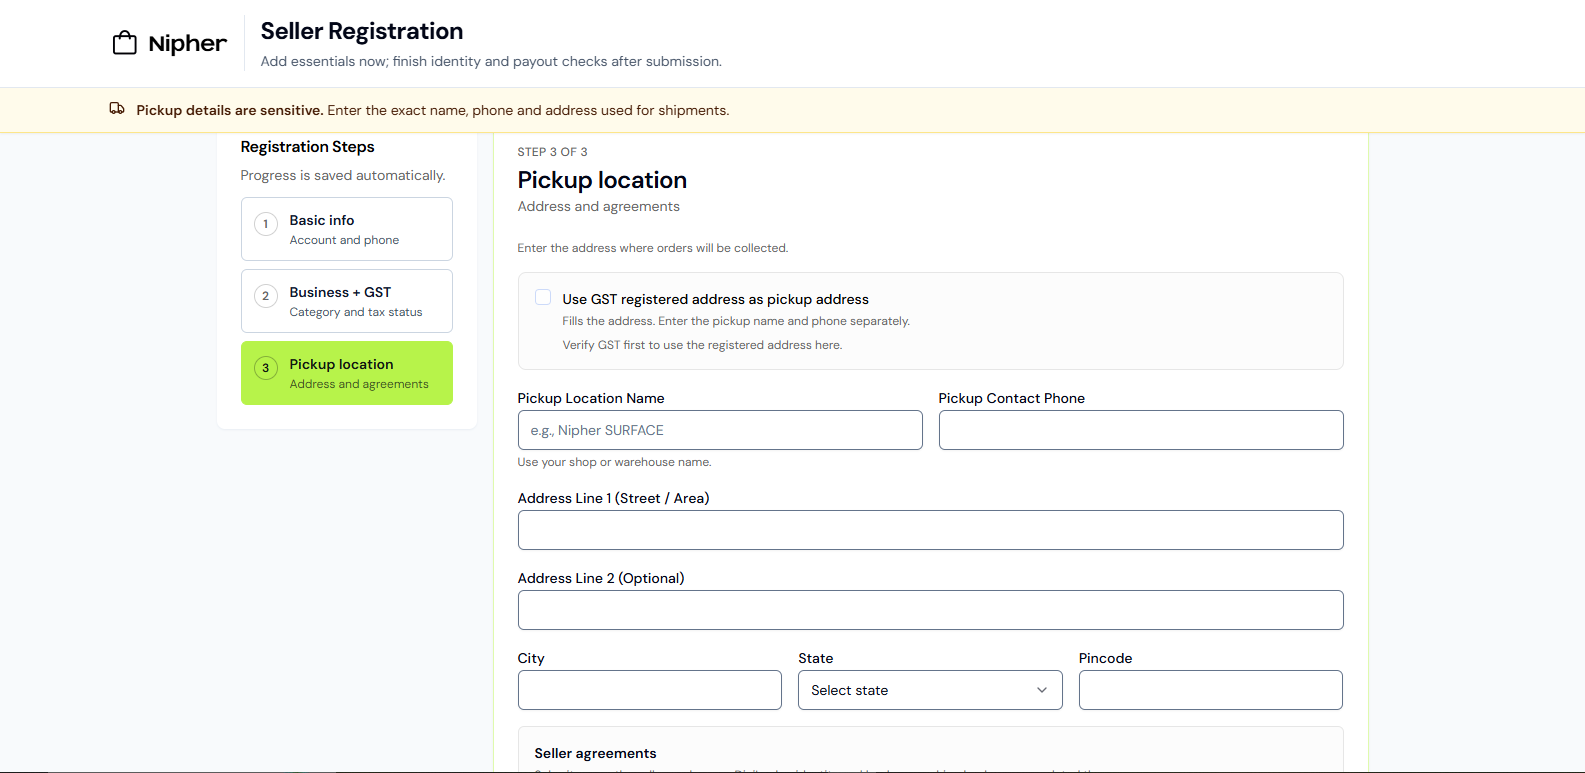Focus the City text field
This screenshot has height=773, width=1585.
tap(650, 690)
